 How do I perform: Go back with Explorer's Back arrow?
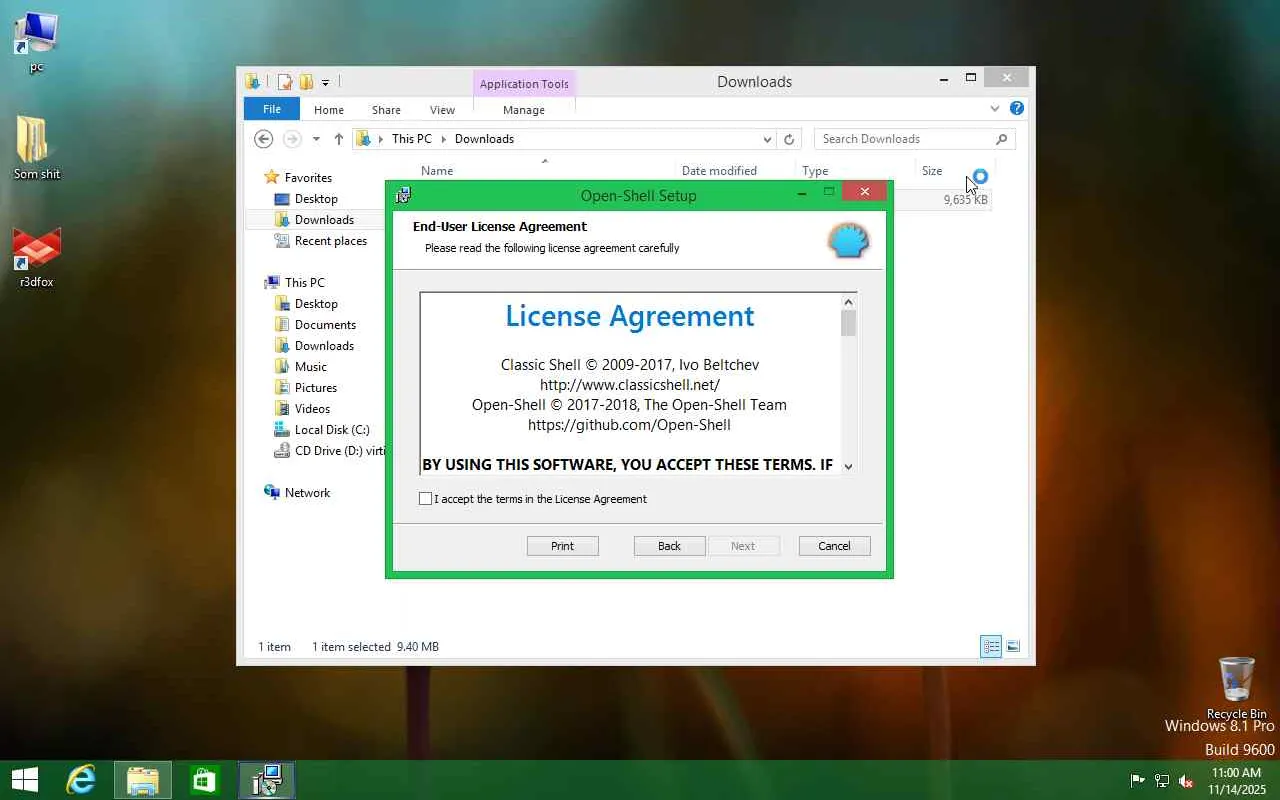pos(263,139)
